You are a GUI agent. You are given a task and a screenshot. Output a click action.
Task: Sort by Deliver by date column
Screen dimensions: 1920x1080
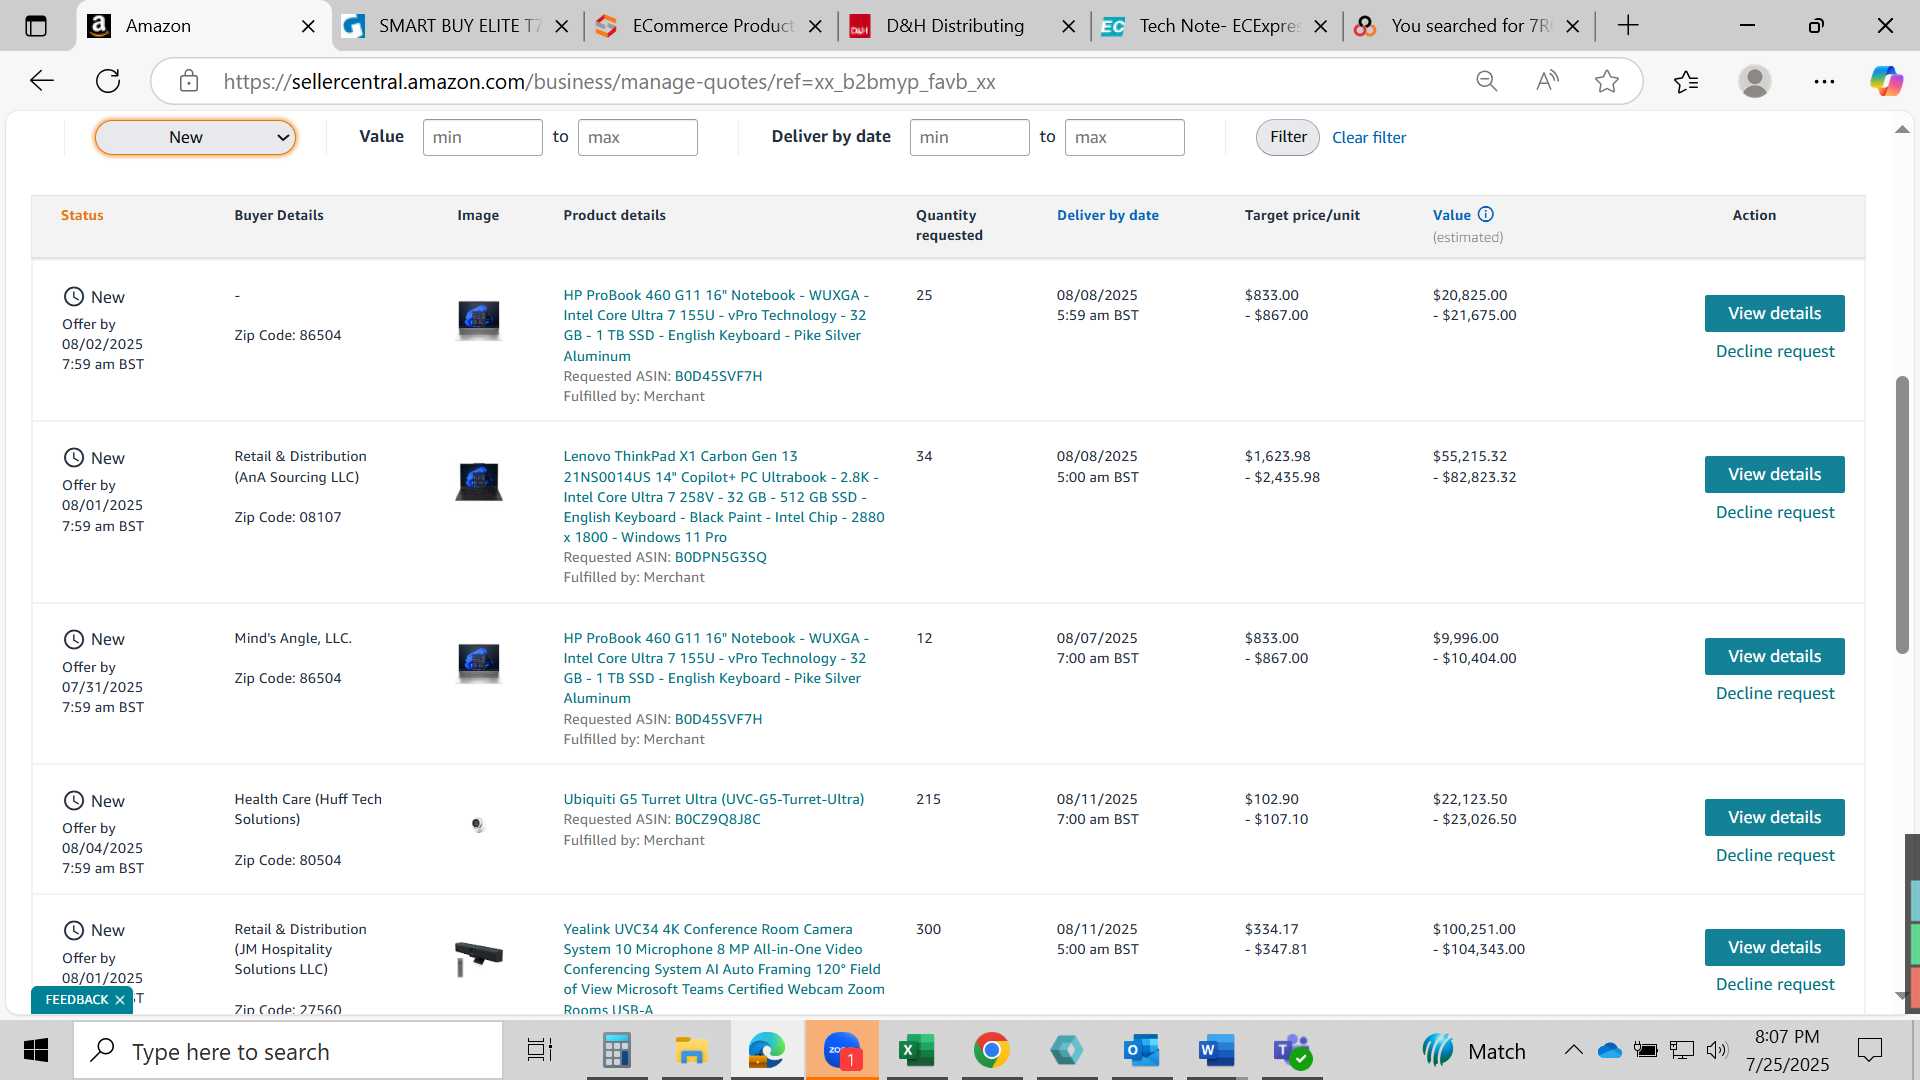1108,215
